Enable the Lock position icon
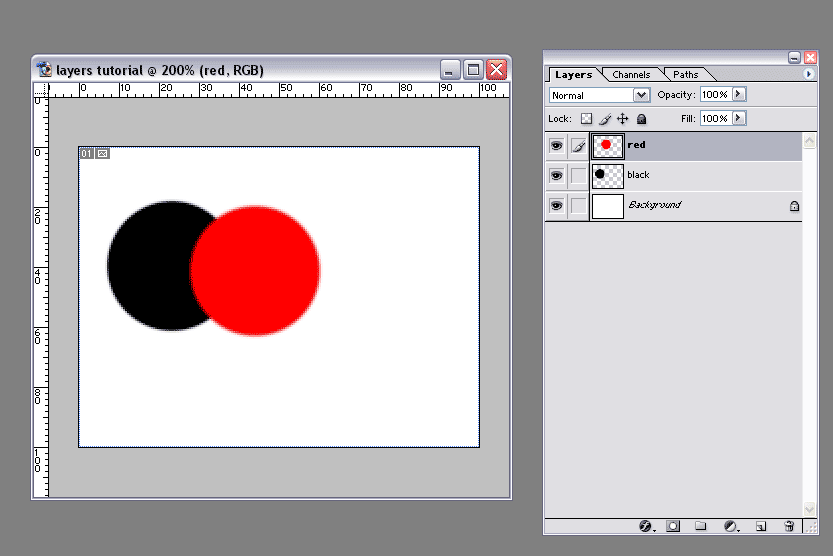 click(622, 119)
